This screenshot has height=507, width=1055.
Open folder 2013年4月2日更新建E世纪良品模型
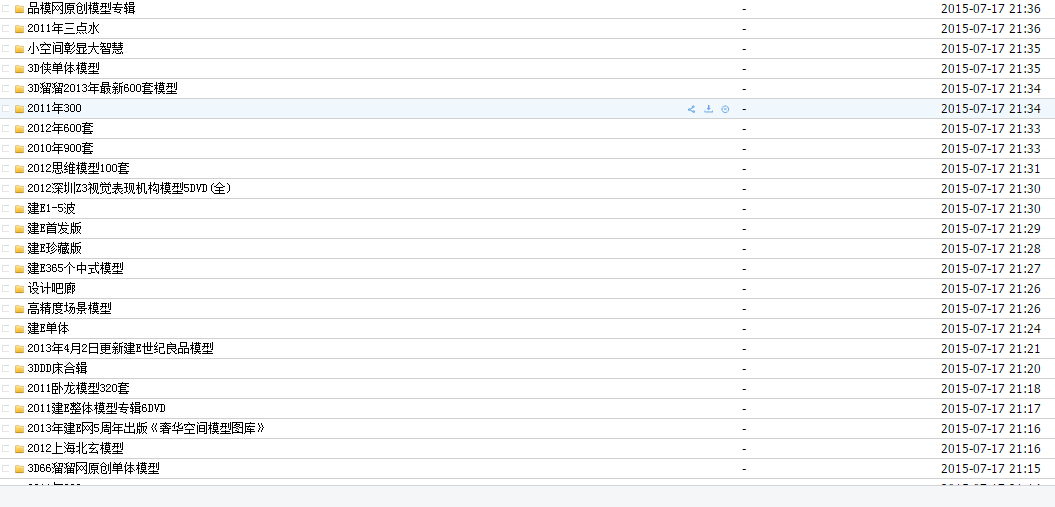tap(120, 349)
